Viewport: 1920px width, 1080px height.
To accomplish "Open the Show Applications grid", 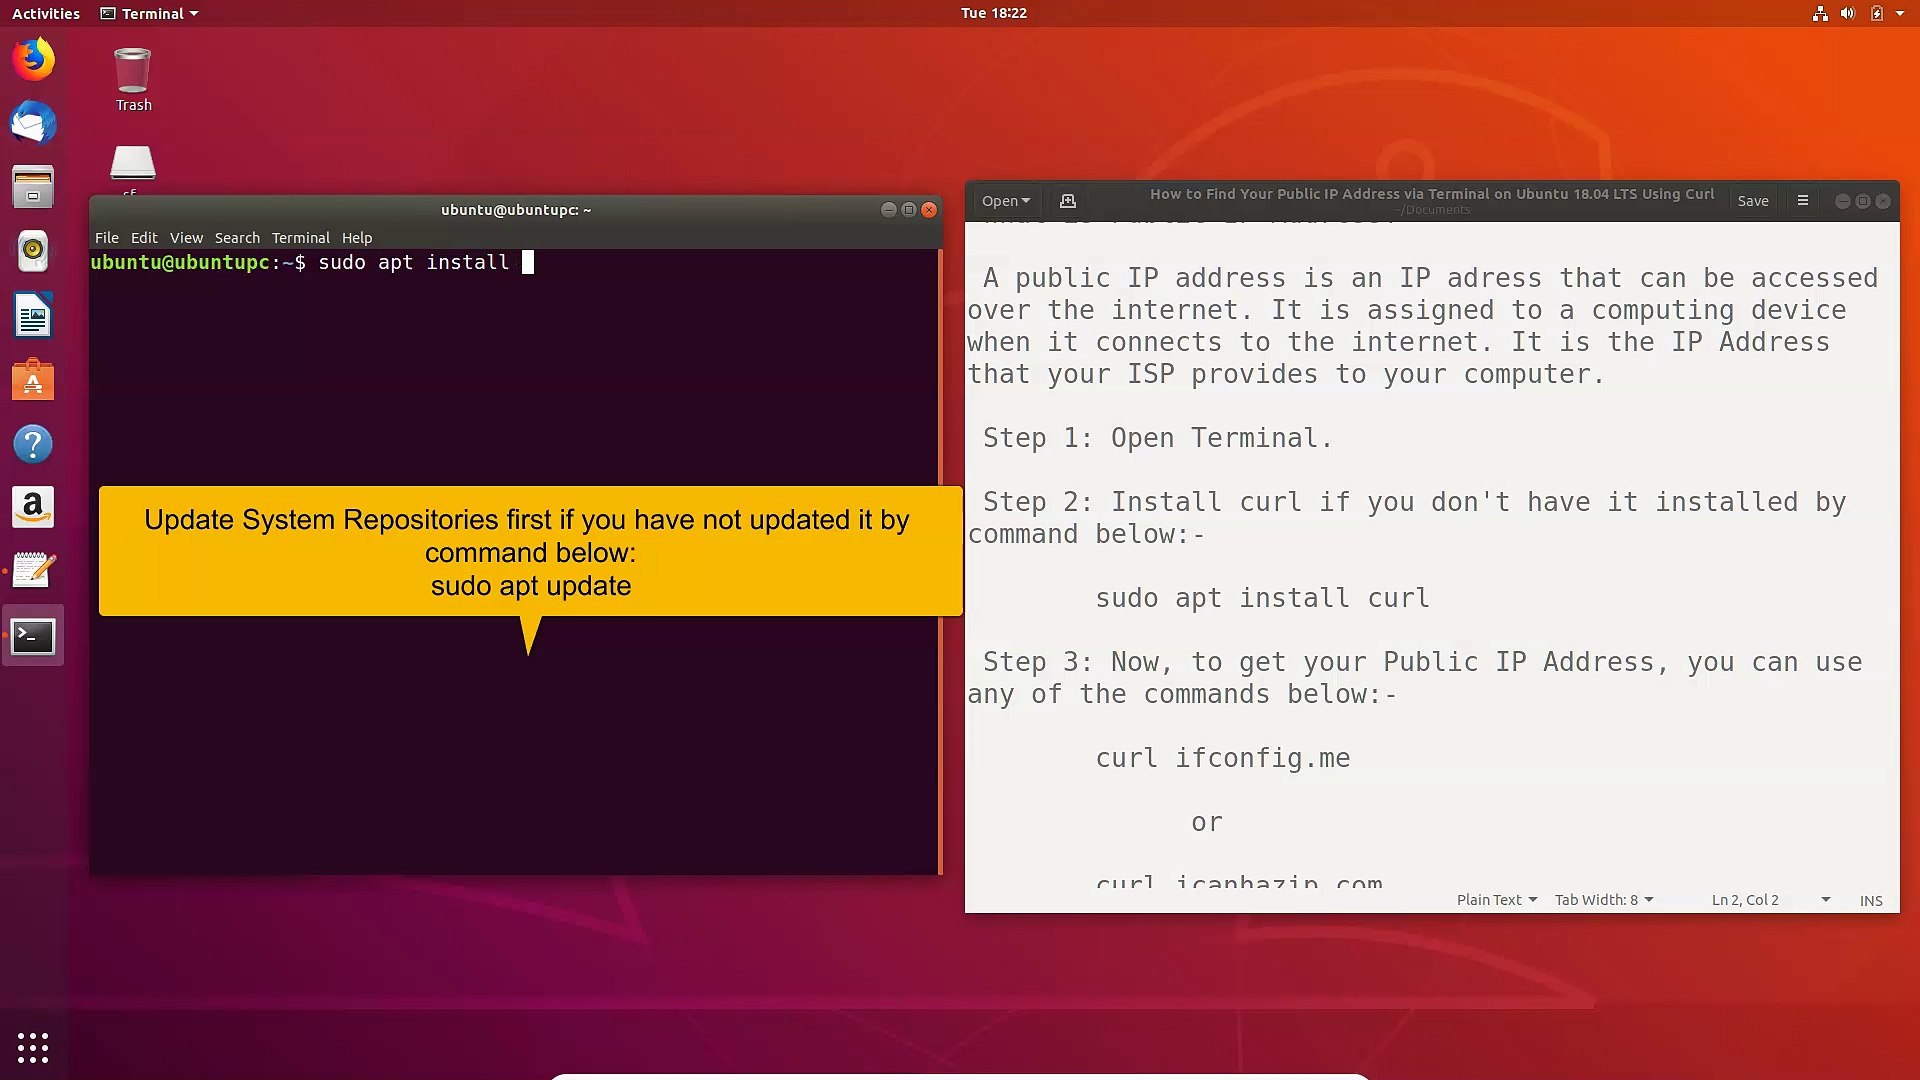I will pos(33,1047).
